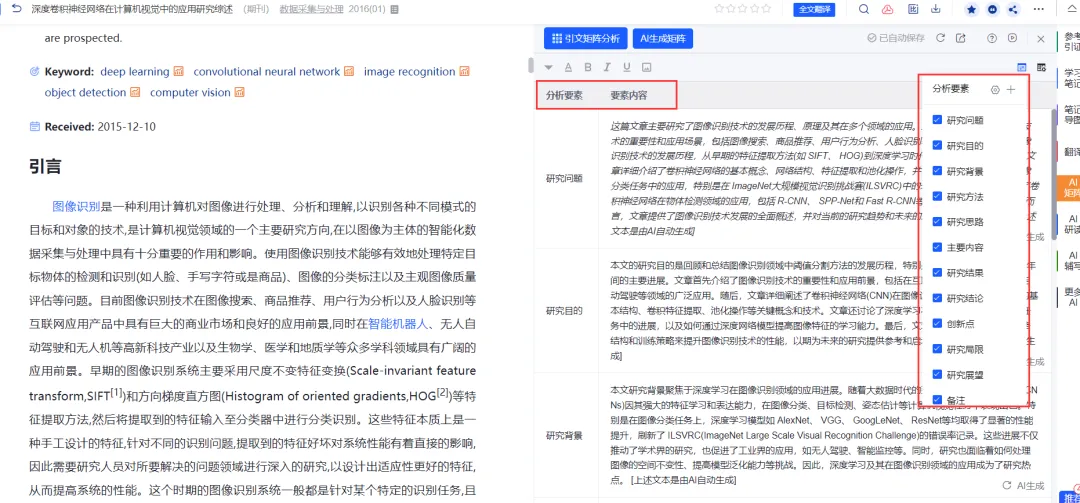
Task: Uncheck the 研究结果 checkbox
Action: pos(937,272)
